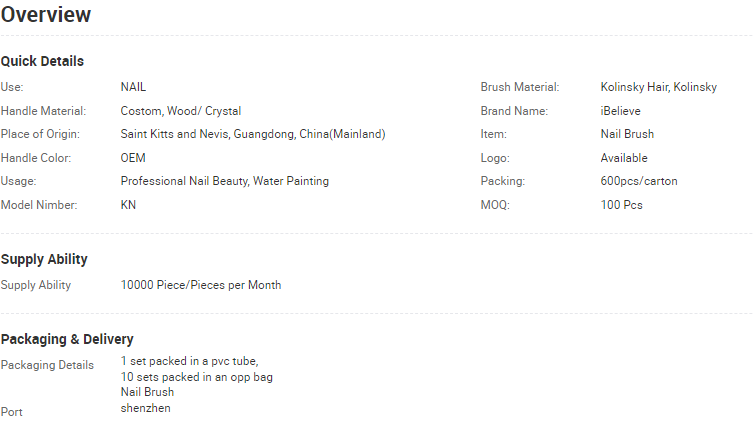Click the Available logo value
Image resolution: width=754 pixels, height=422 pixels.
pos(624,158)
